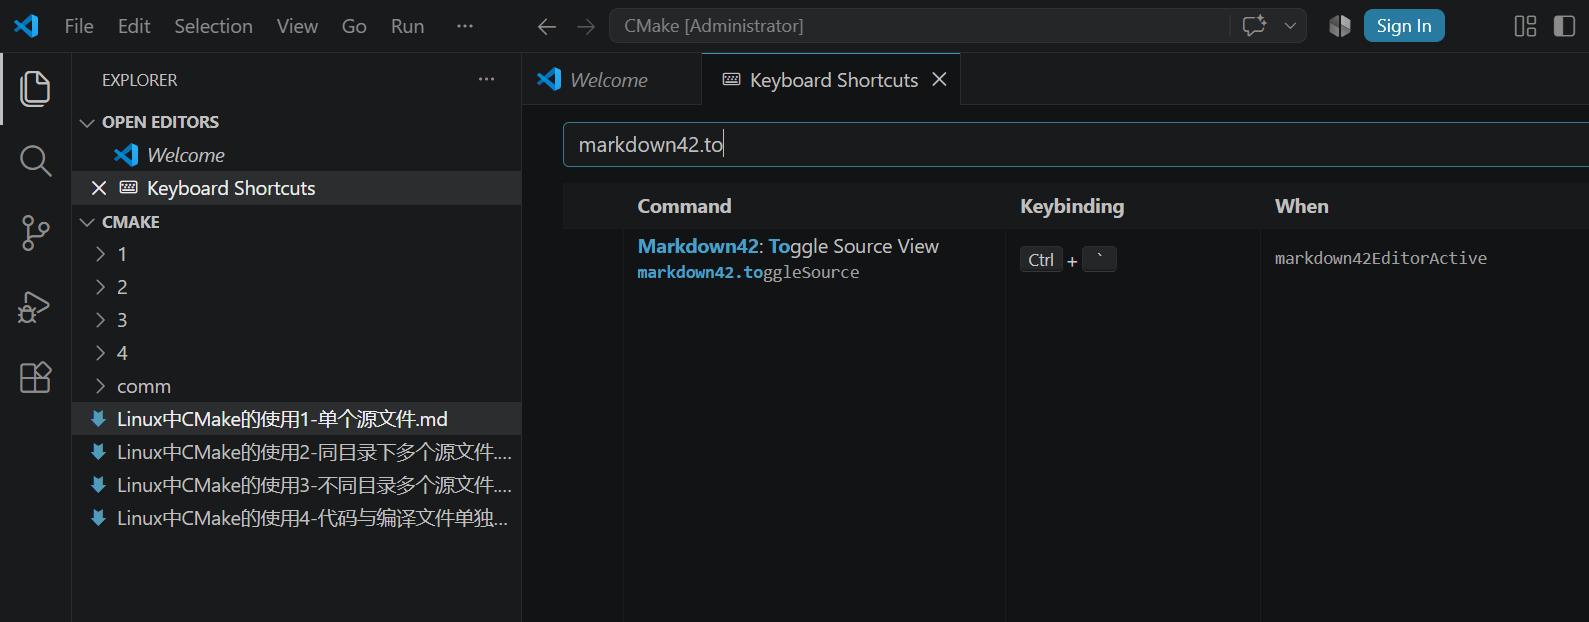The height and width of the screenshot is (622, 1589).
Task: Show more menu items via the ellipsis
Action: (465, 26)
